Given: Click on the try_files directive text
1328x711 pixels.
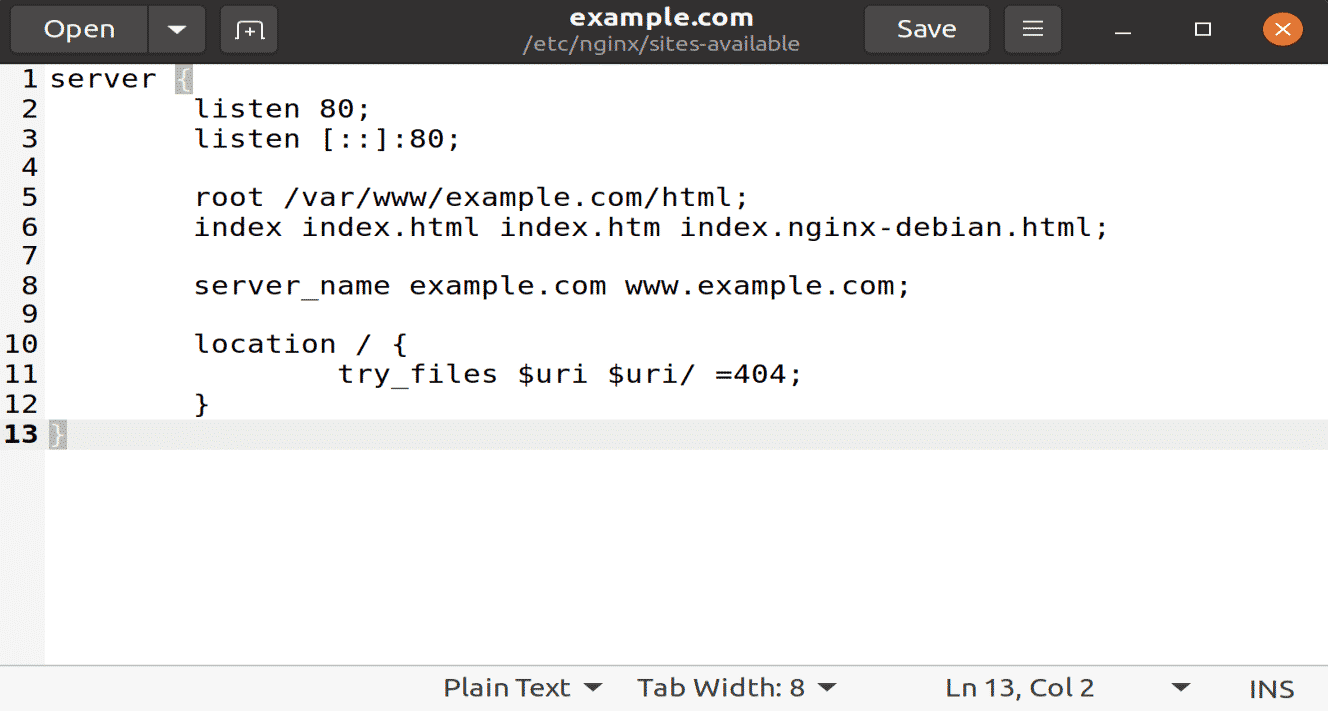Looking at the screenshot, I should point(418,375).
